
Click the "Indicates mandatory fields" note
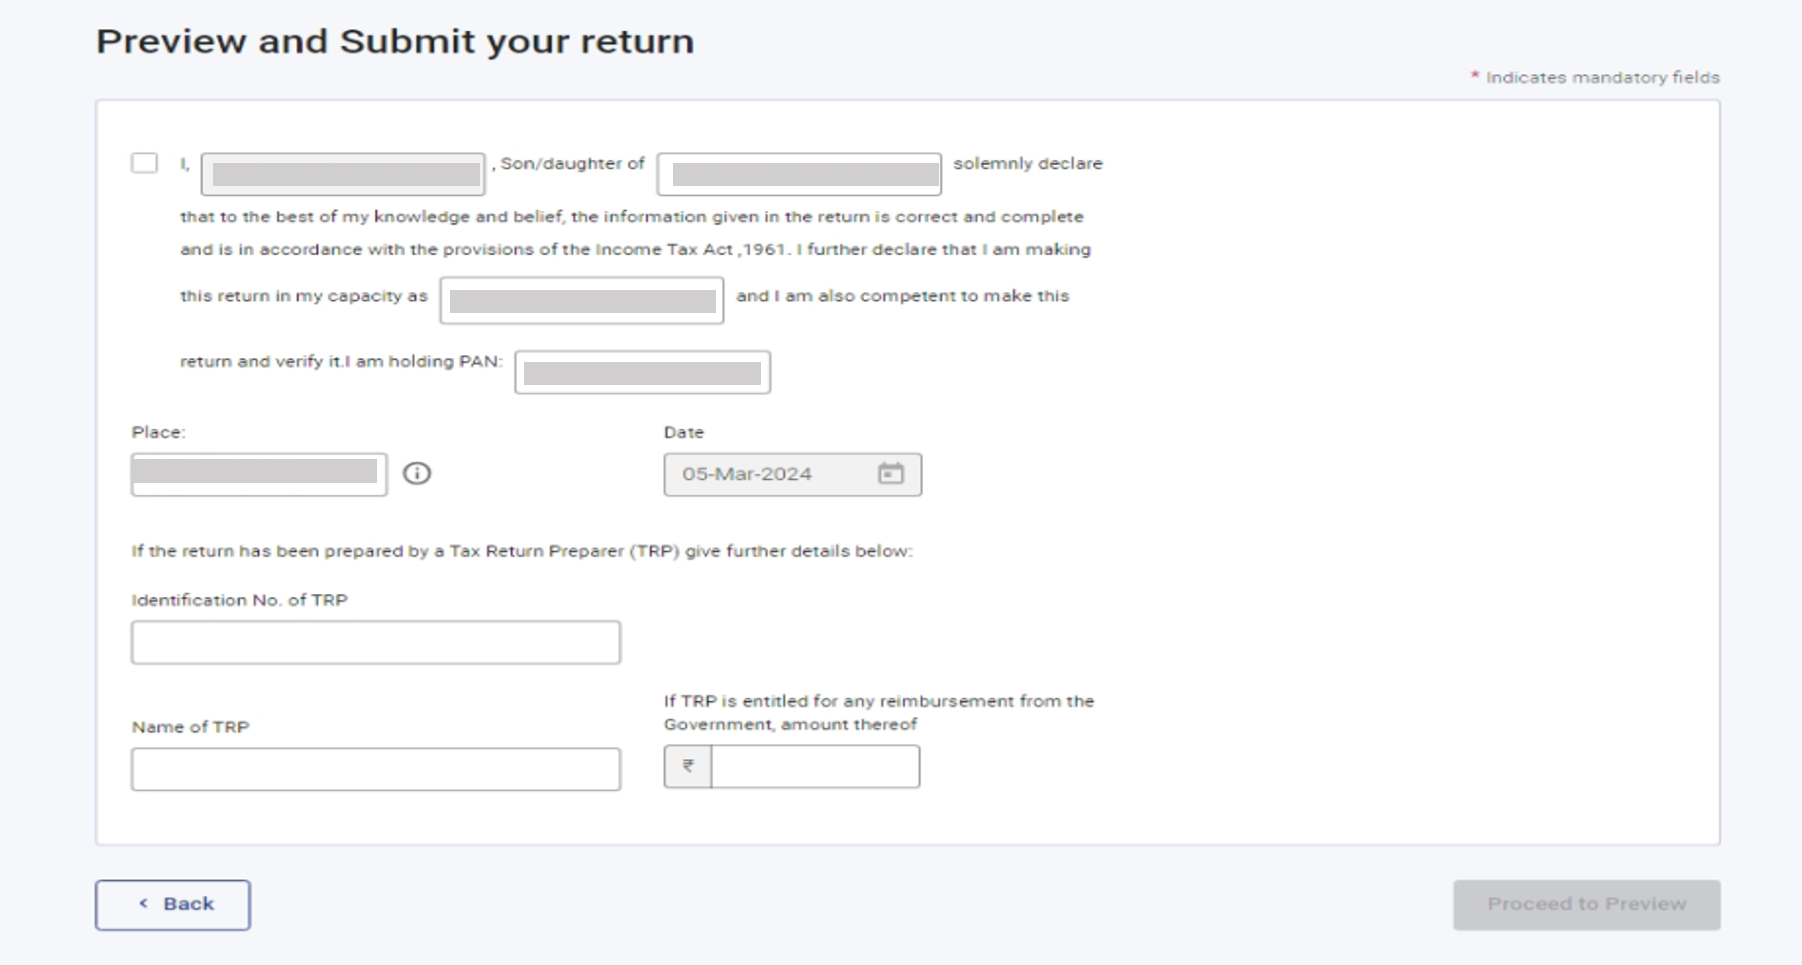[1602, 77]
